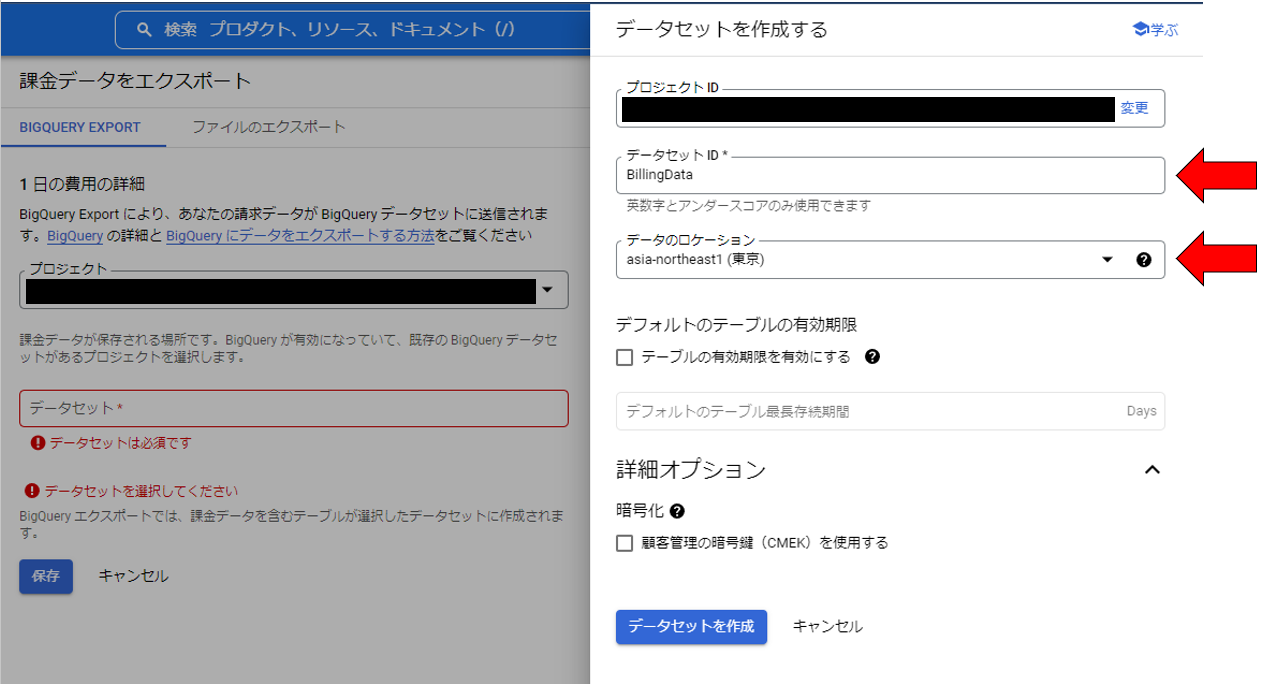
Task: Click the 1 日の費用の詳細 heading
Action: click(82, 184)
